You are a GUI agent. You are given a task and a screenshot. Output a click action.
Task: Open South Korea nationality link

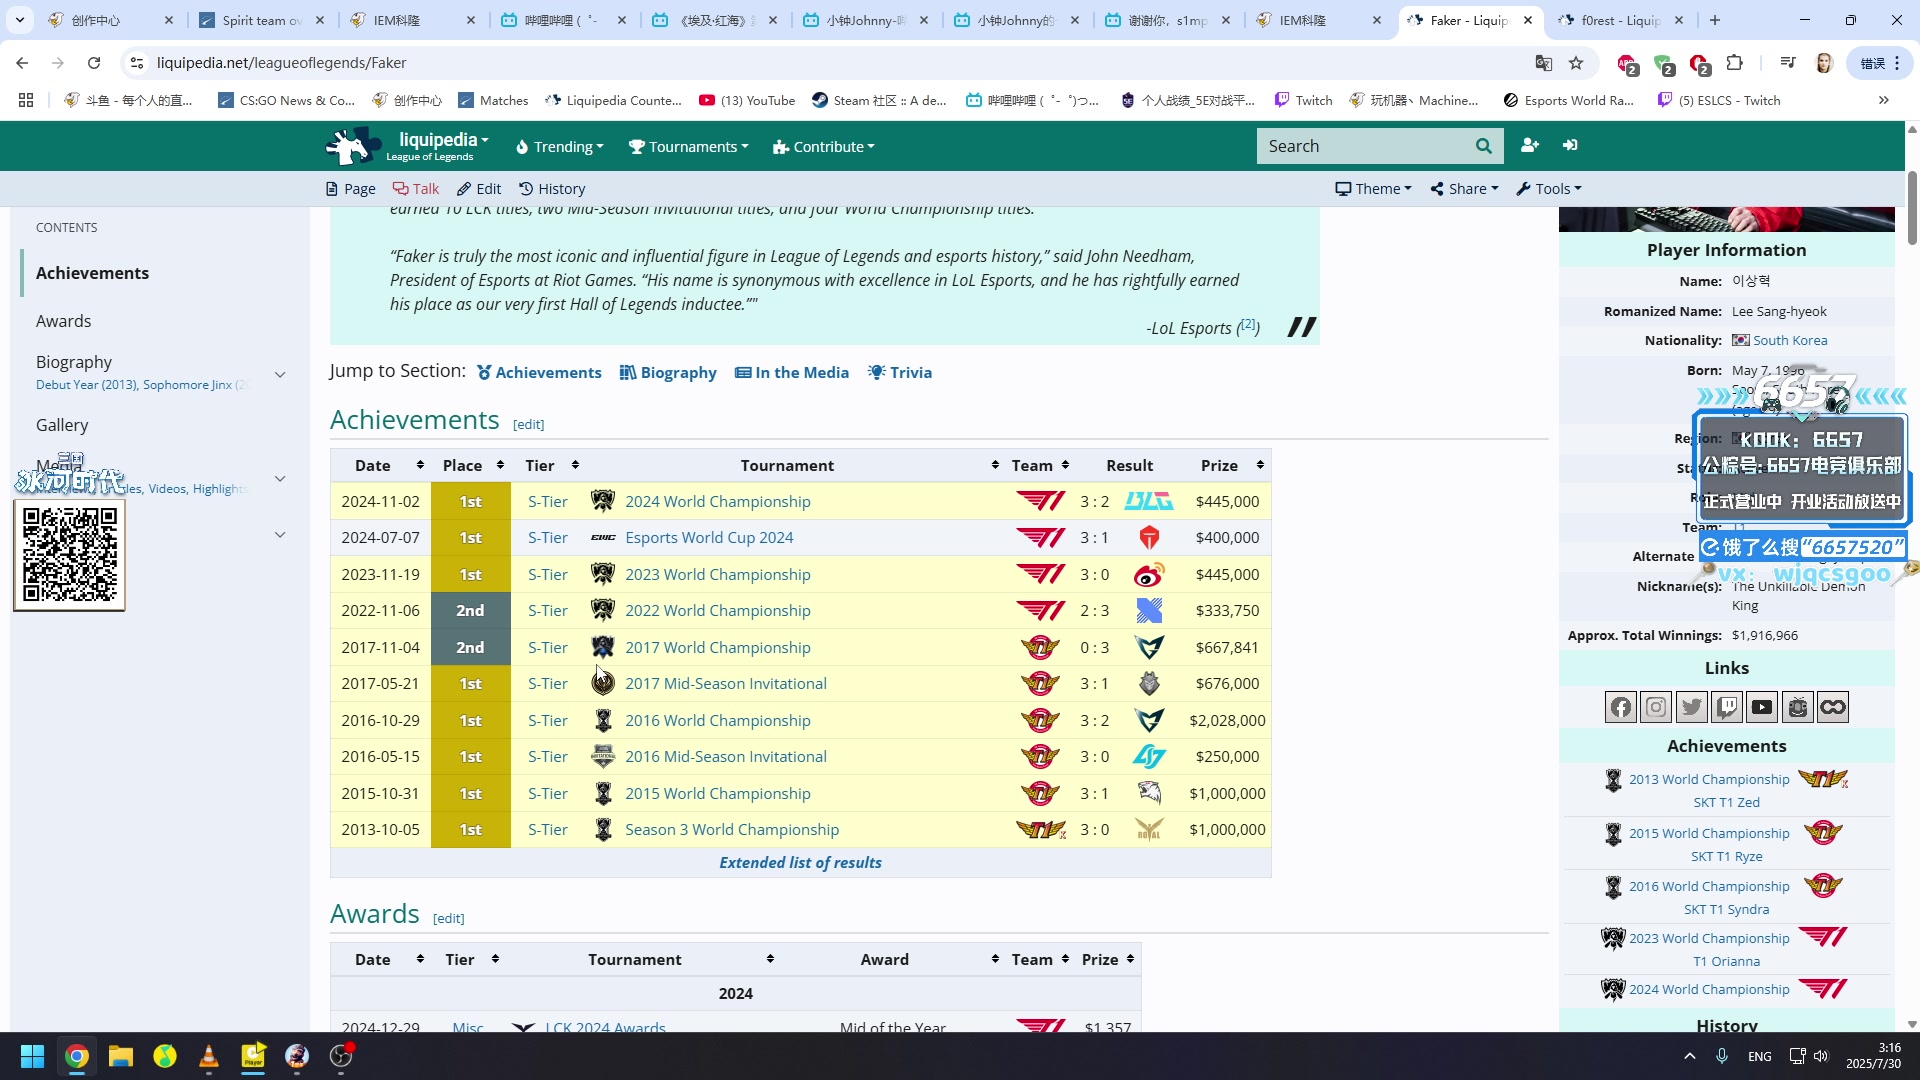[1789, 340]
